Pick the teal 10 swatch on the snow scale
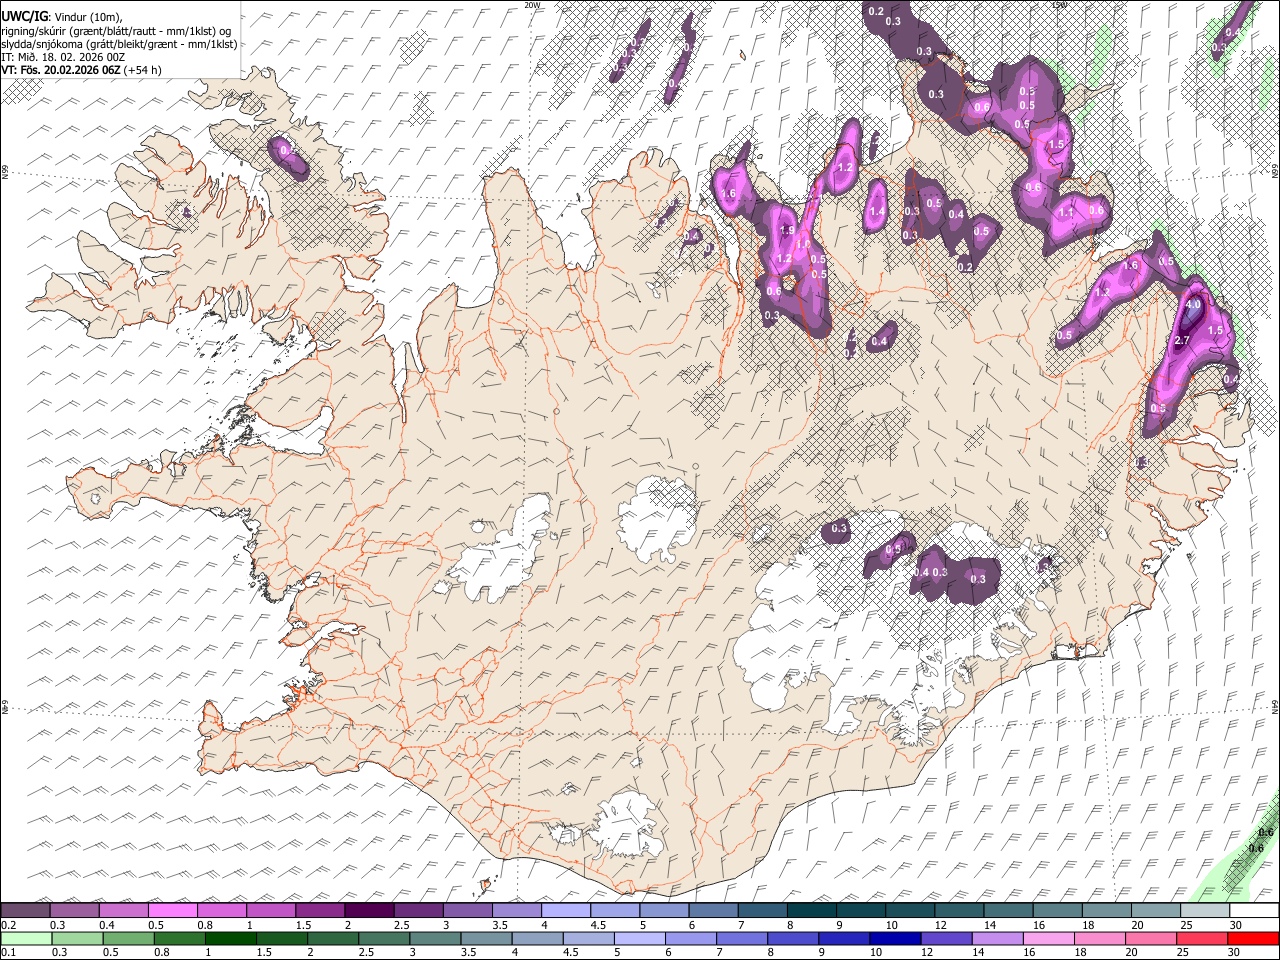The width and height of the screenshot is (1280, 960). pyautogui.click(x=910, y=911)
